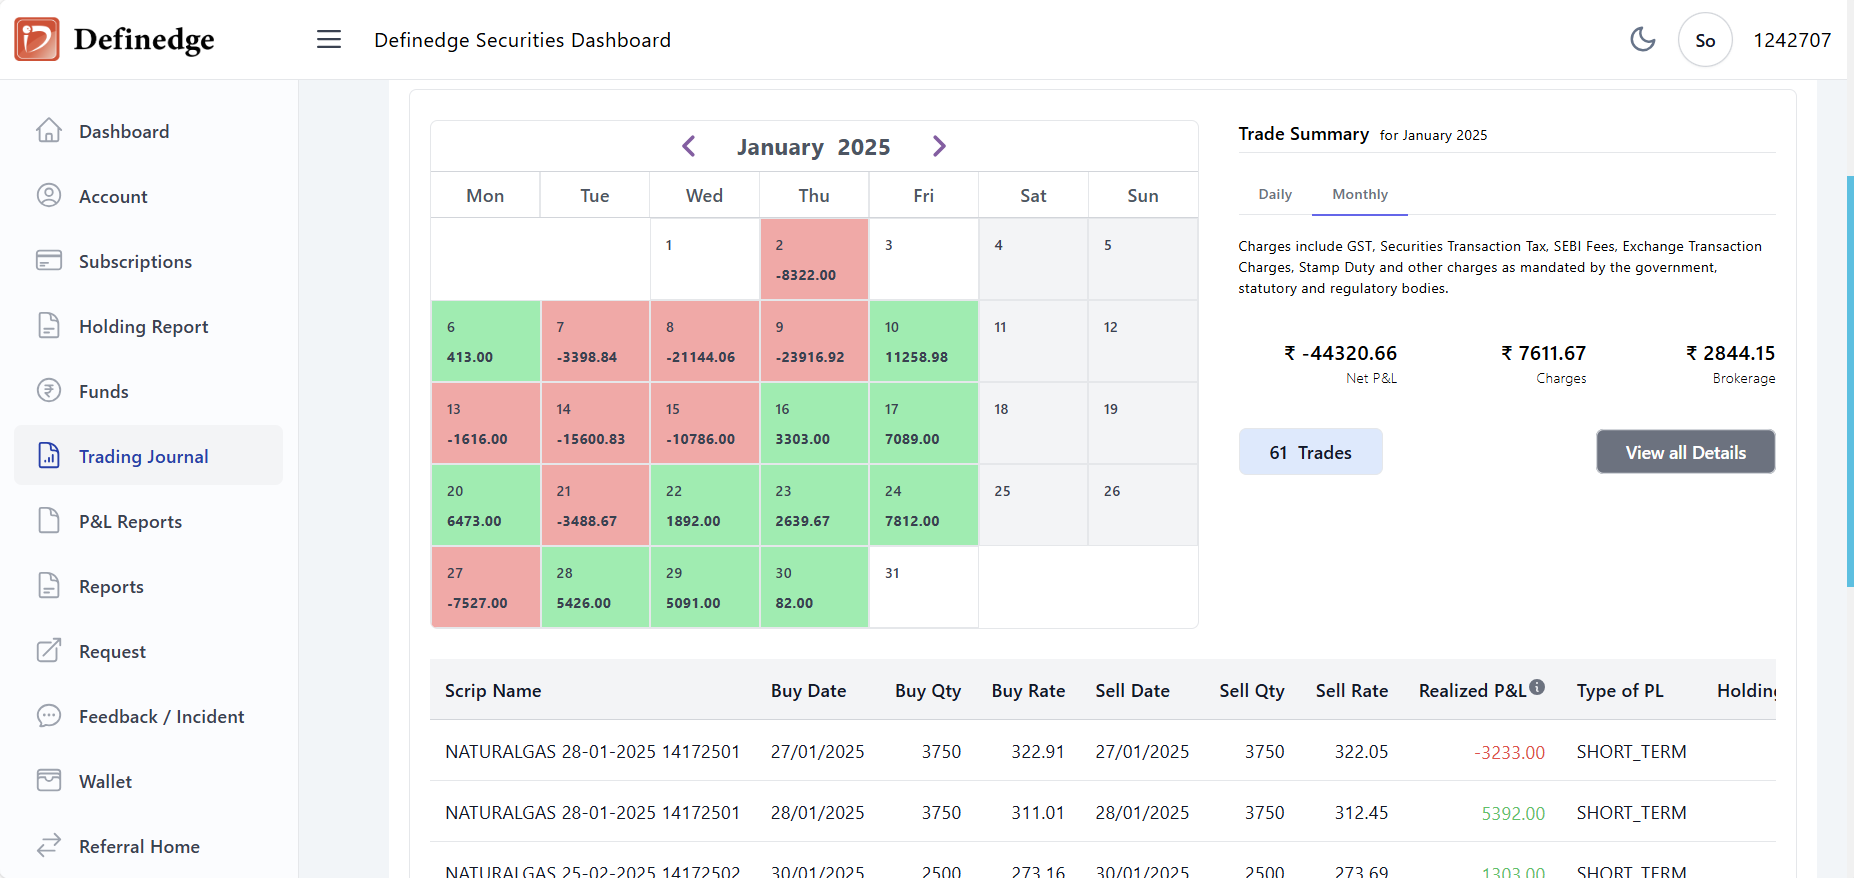Click the Dashboard home icon
This screenshot has height=878, width=1854.
(49, 131)
